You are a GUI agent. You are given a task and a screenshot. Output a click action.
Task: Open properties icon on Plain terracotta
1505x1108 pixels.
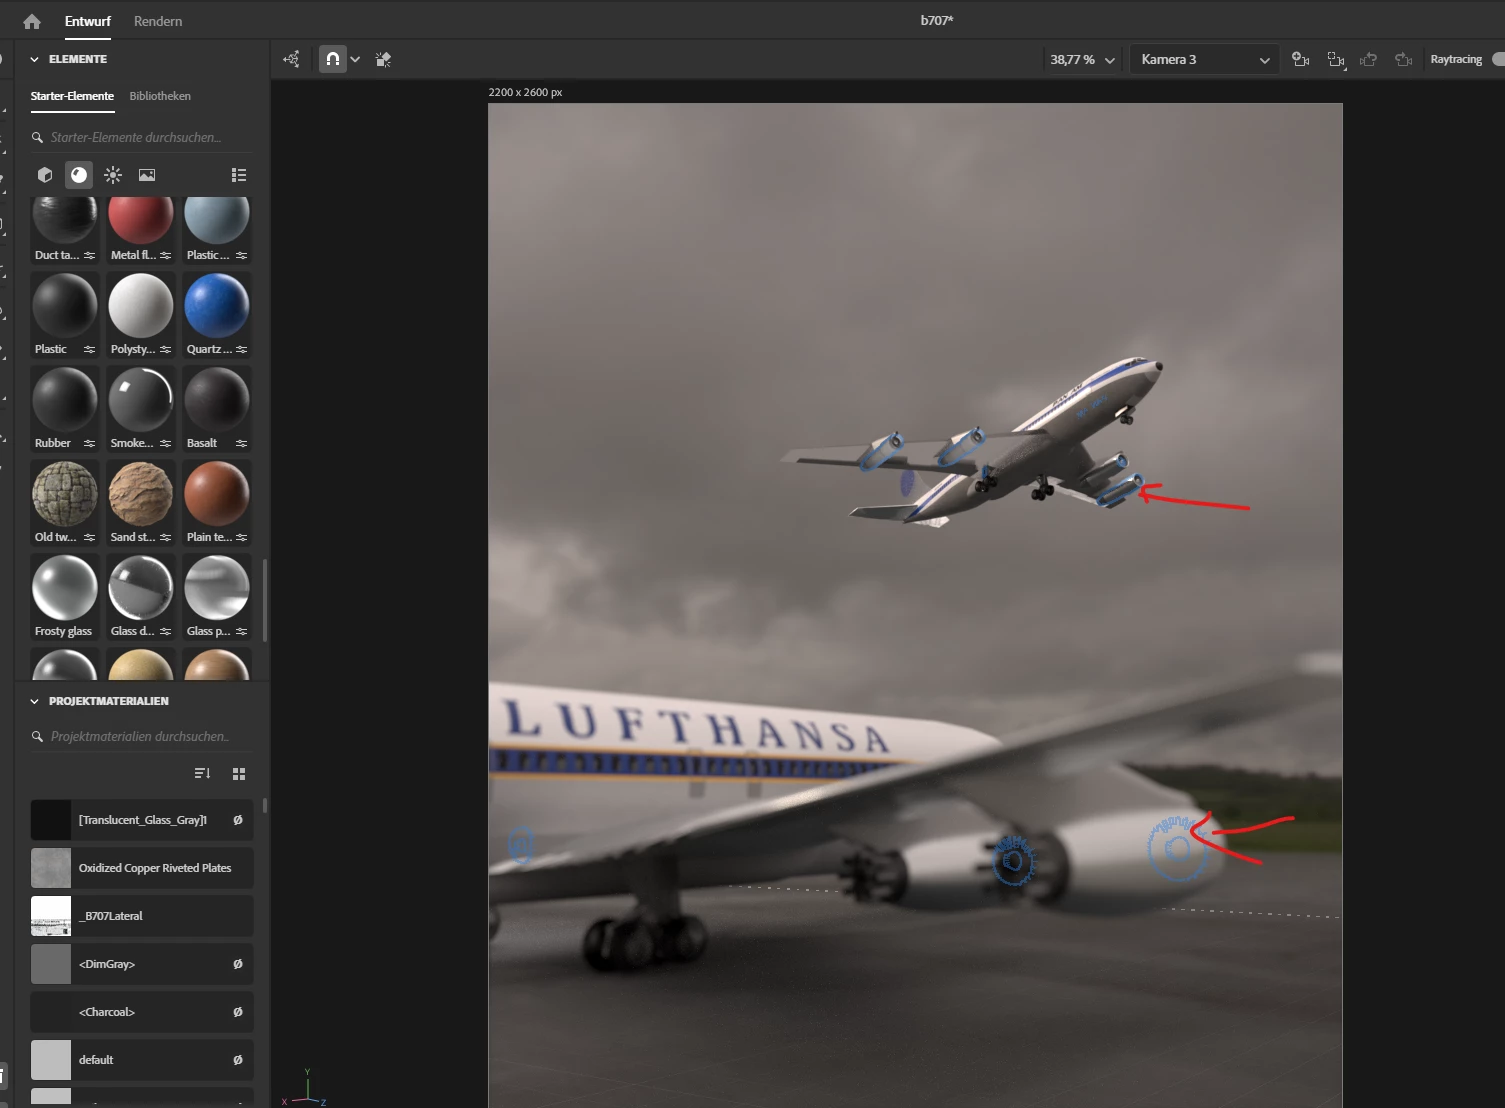[242, 538]
